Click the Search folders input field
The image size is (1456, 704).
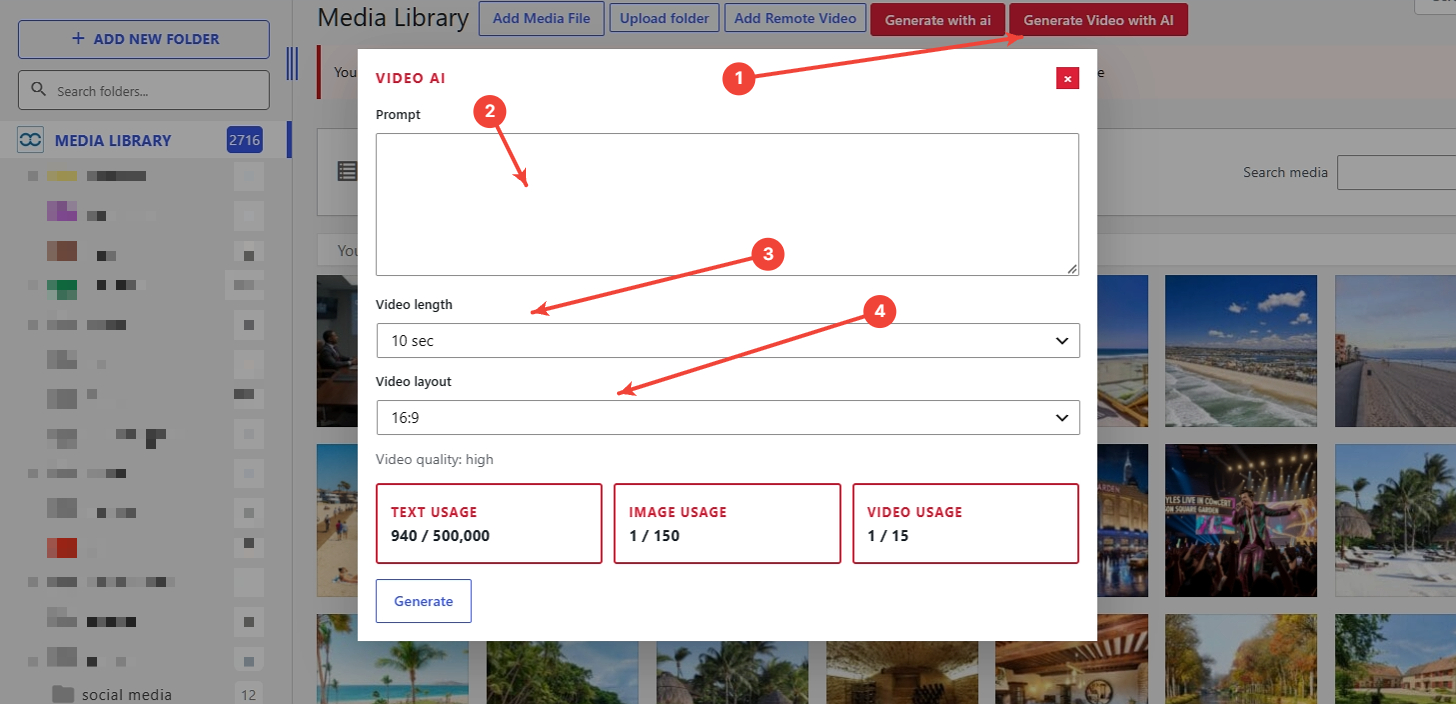tap(144, 90)
